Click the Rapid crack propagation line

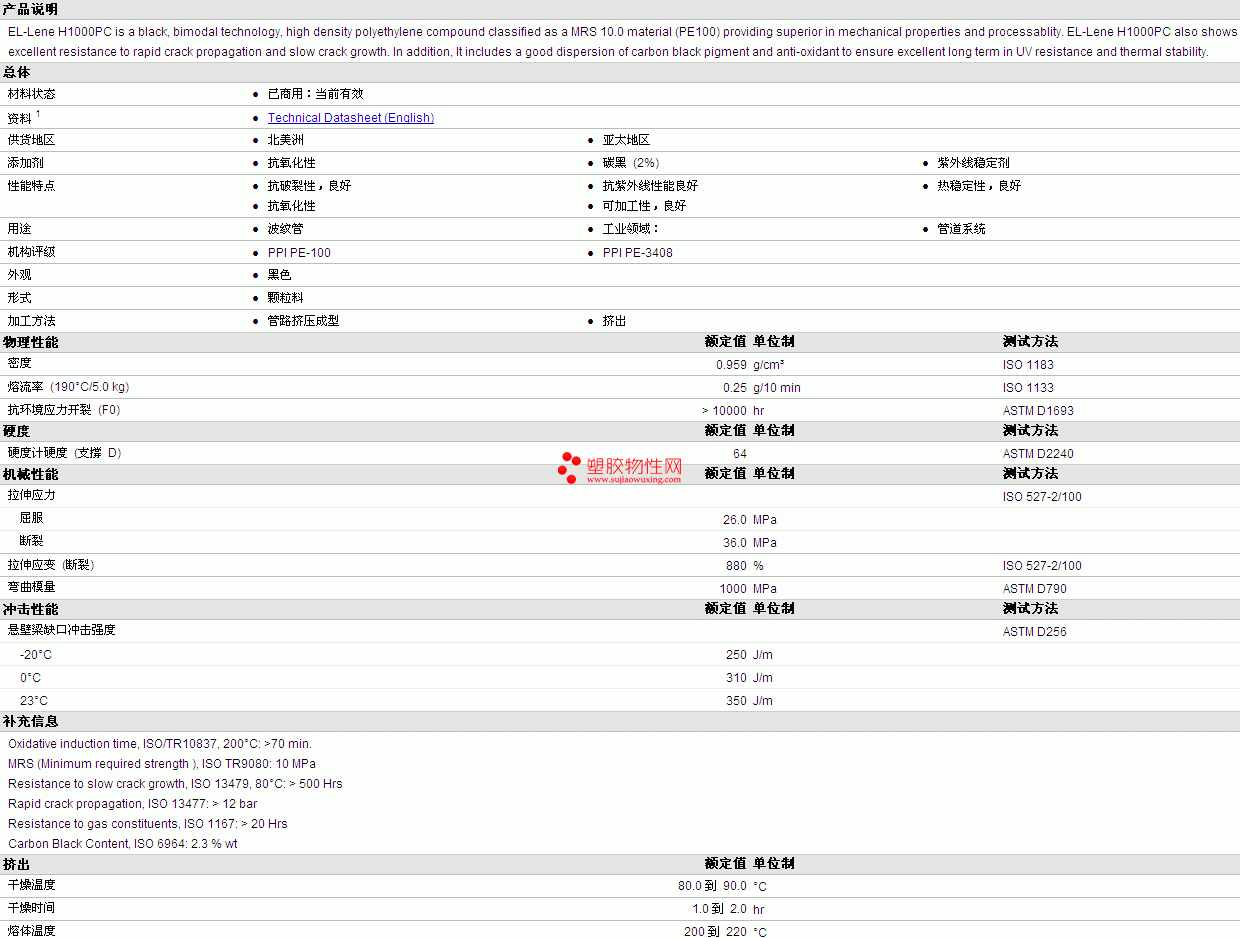click(x=133, y=804)
